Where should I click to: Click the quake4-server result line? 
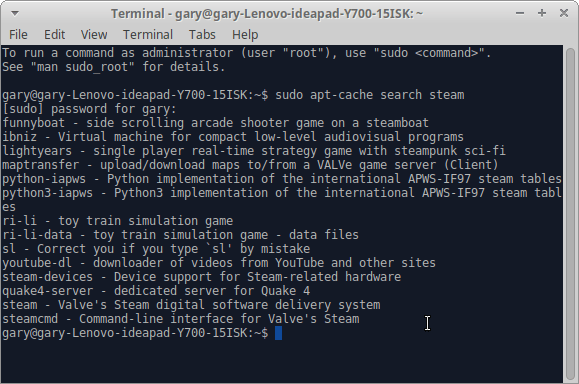156,291
